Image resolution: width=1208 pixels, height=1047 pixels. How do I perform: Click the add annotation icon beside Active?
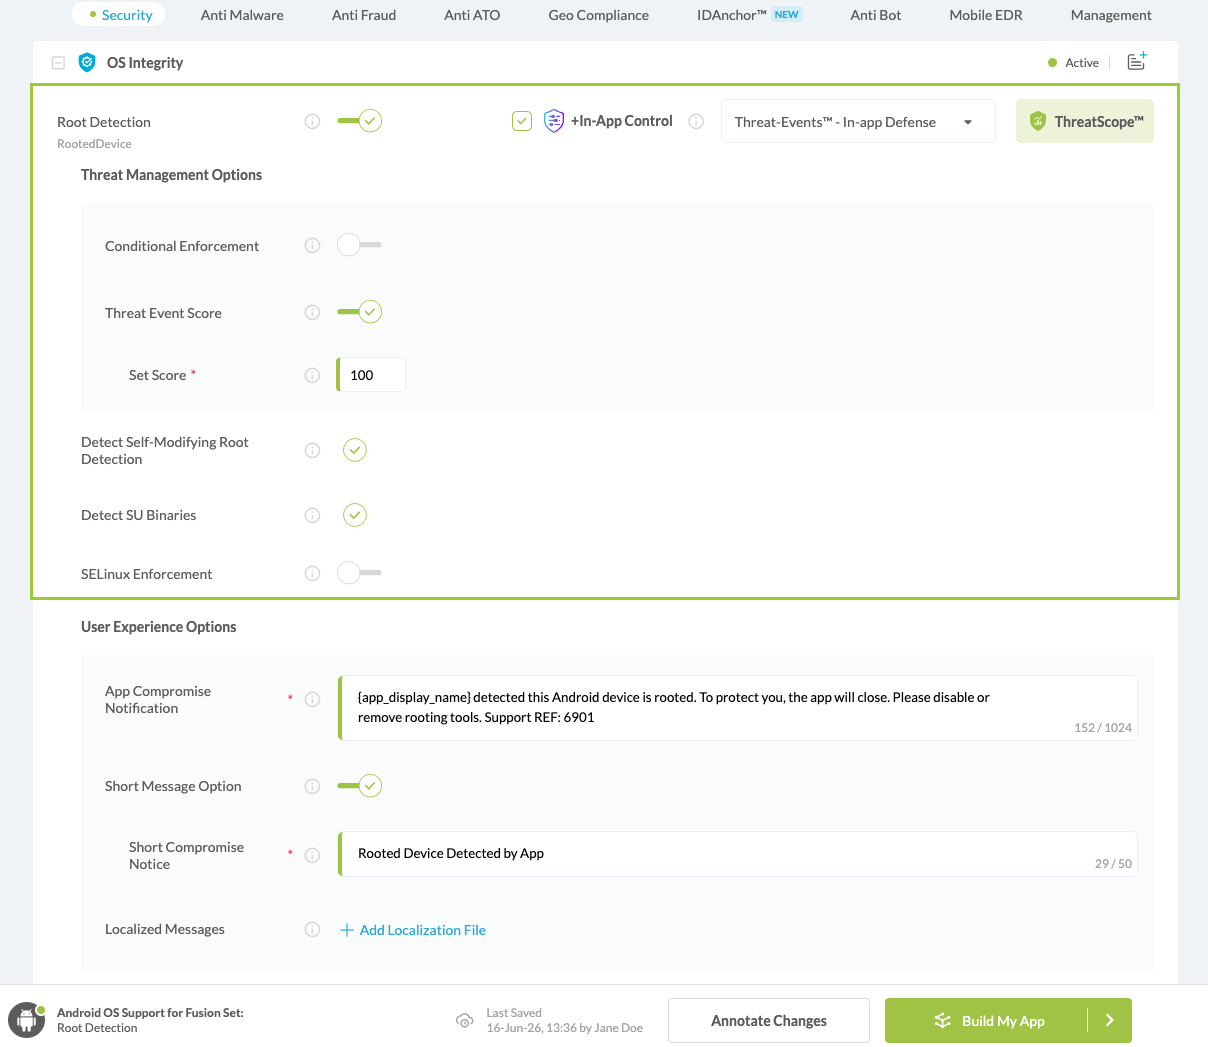(x=1137, y=62)
